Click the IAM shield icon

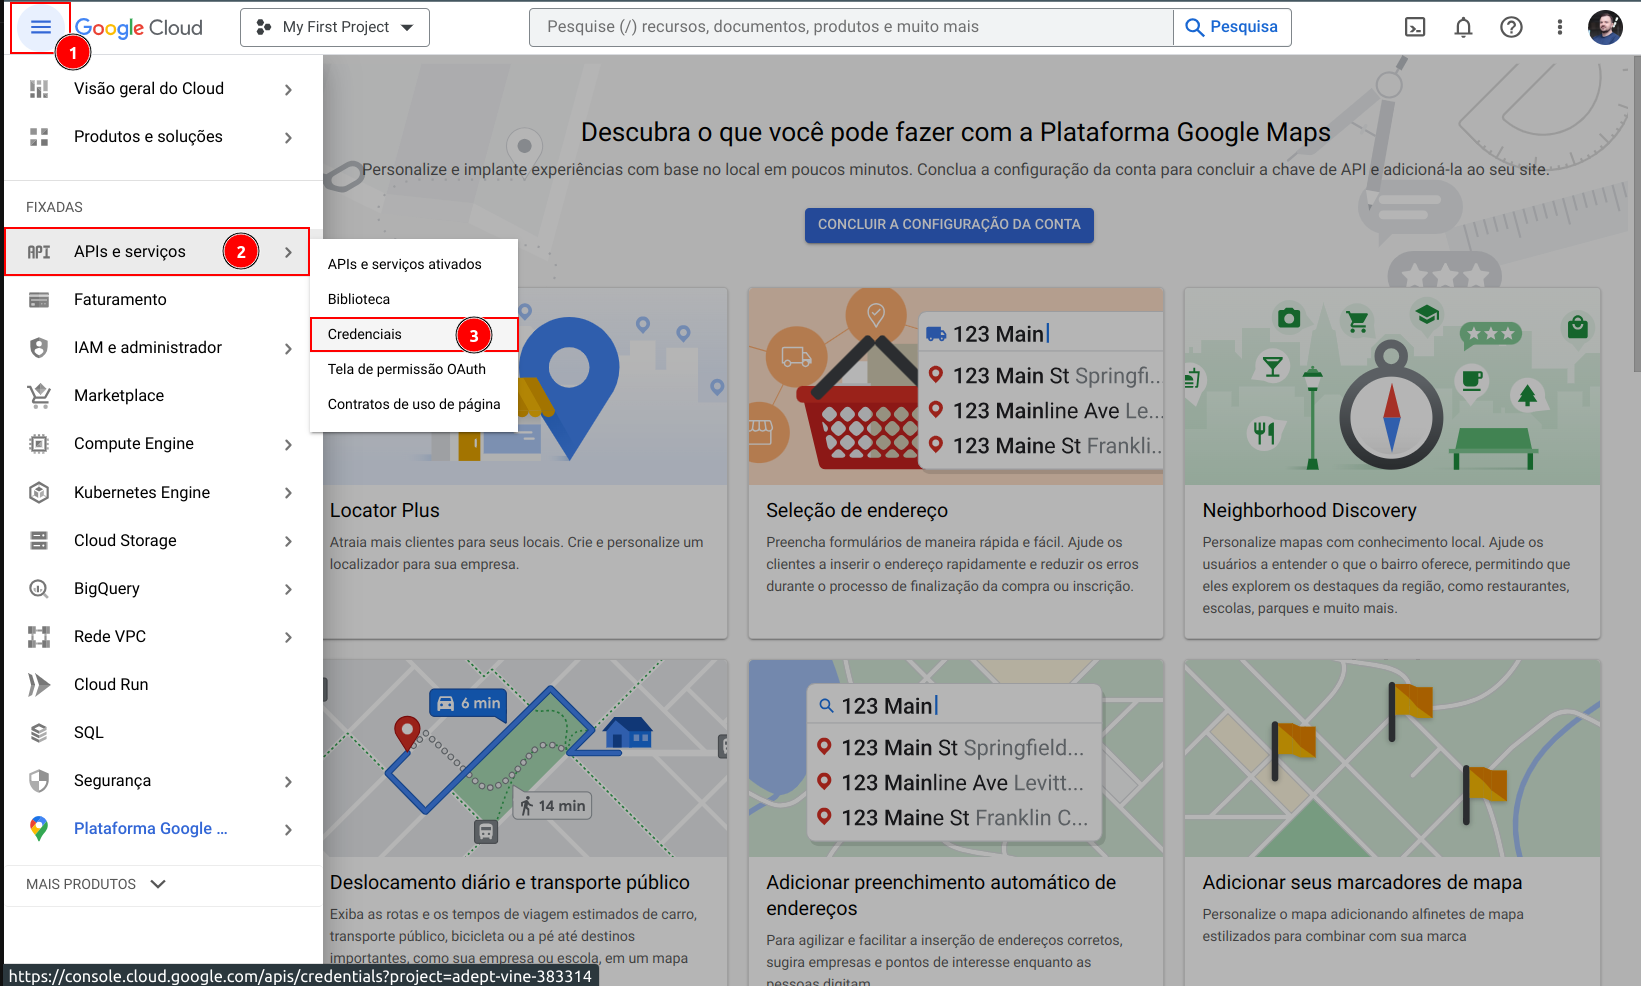coord(39,348)
